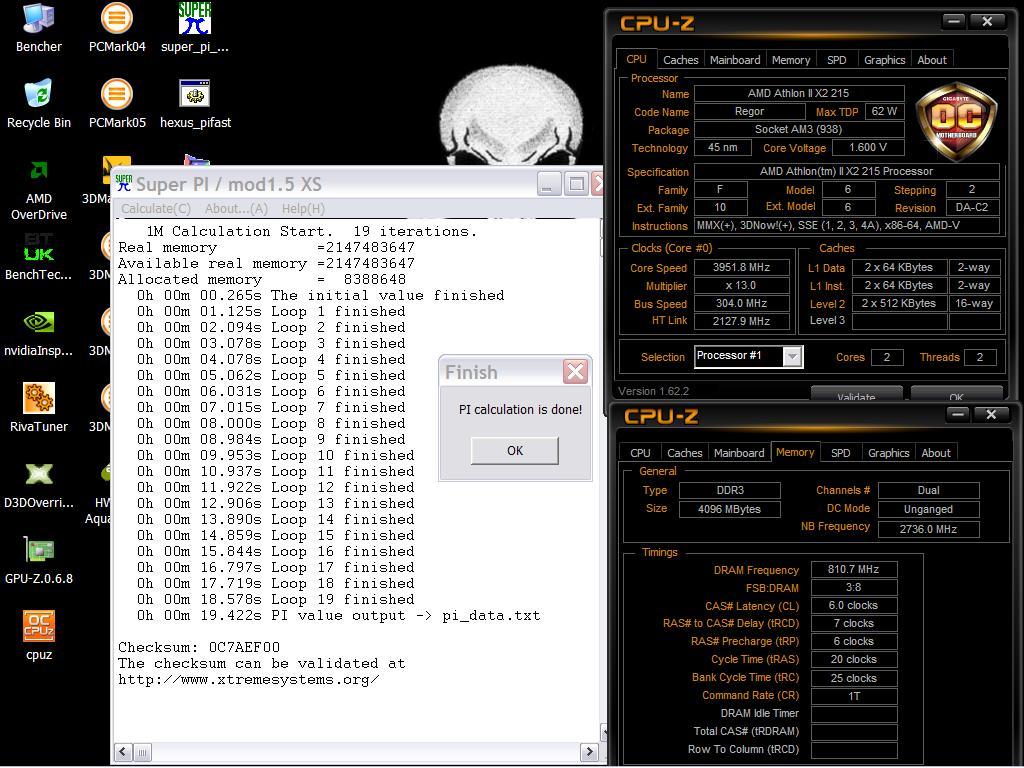Click the NB Frequency 2736.0 MHz value
The image size is (1024, 768).
[928, 529]
